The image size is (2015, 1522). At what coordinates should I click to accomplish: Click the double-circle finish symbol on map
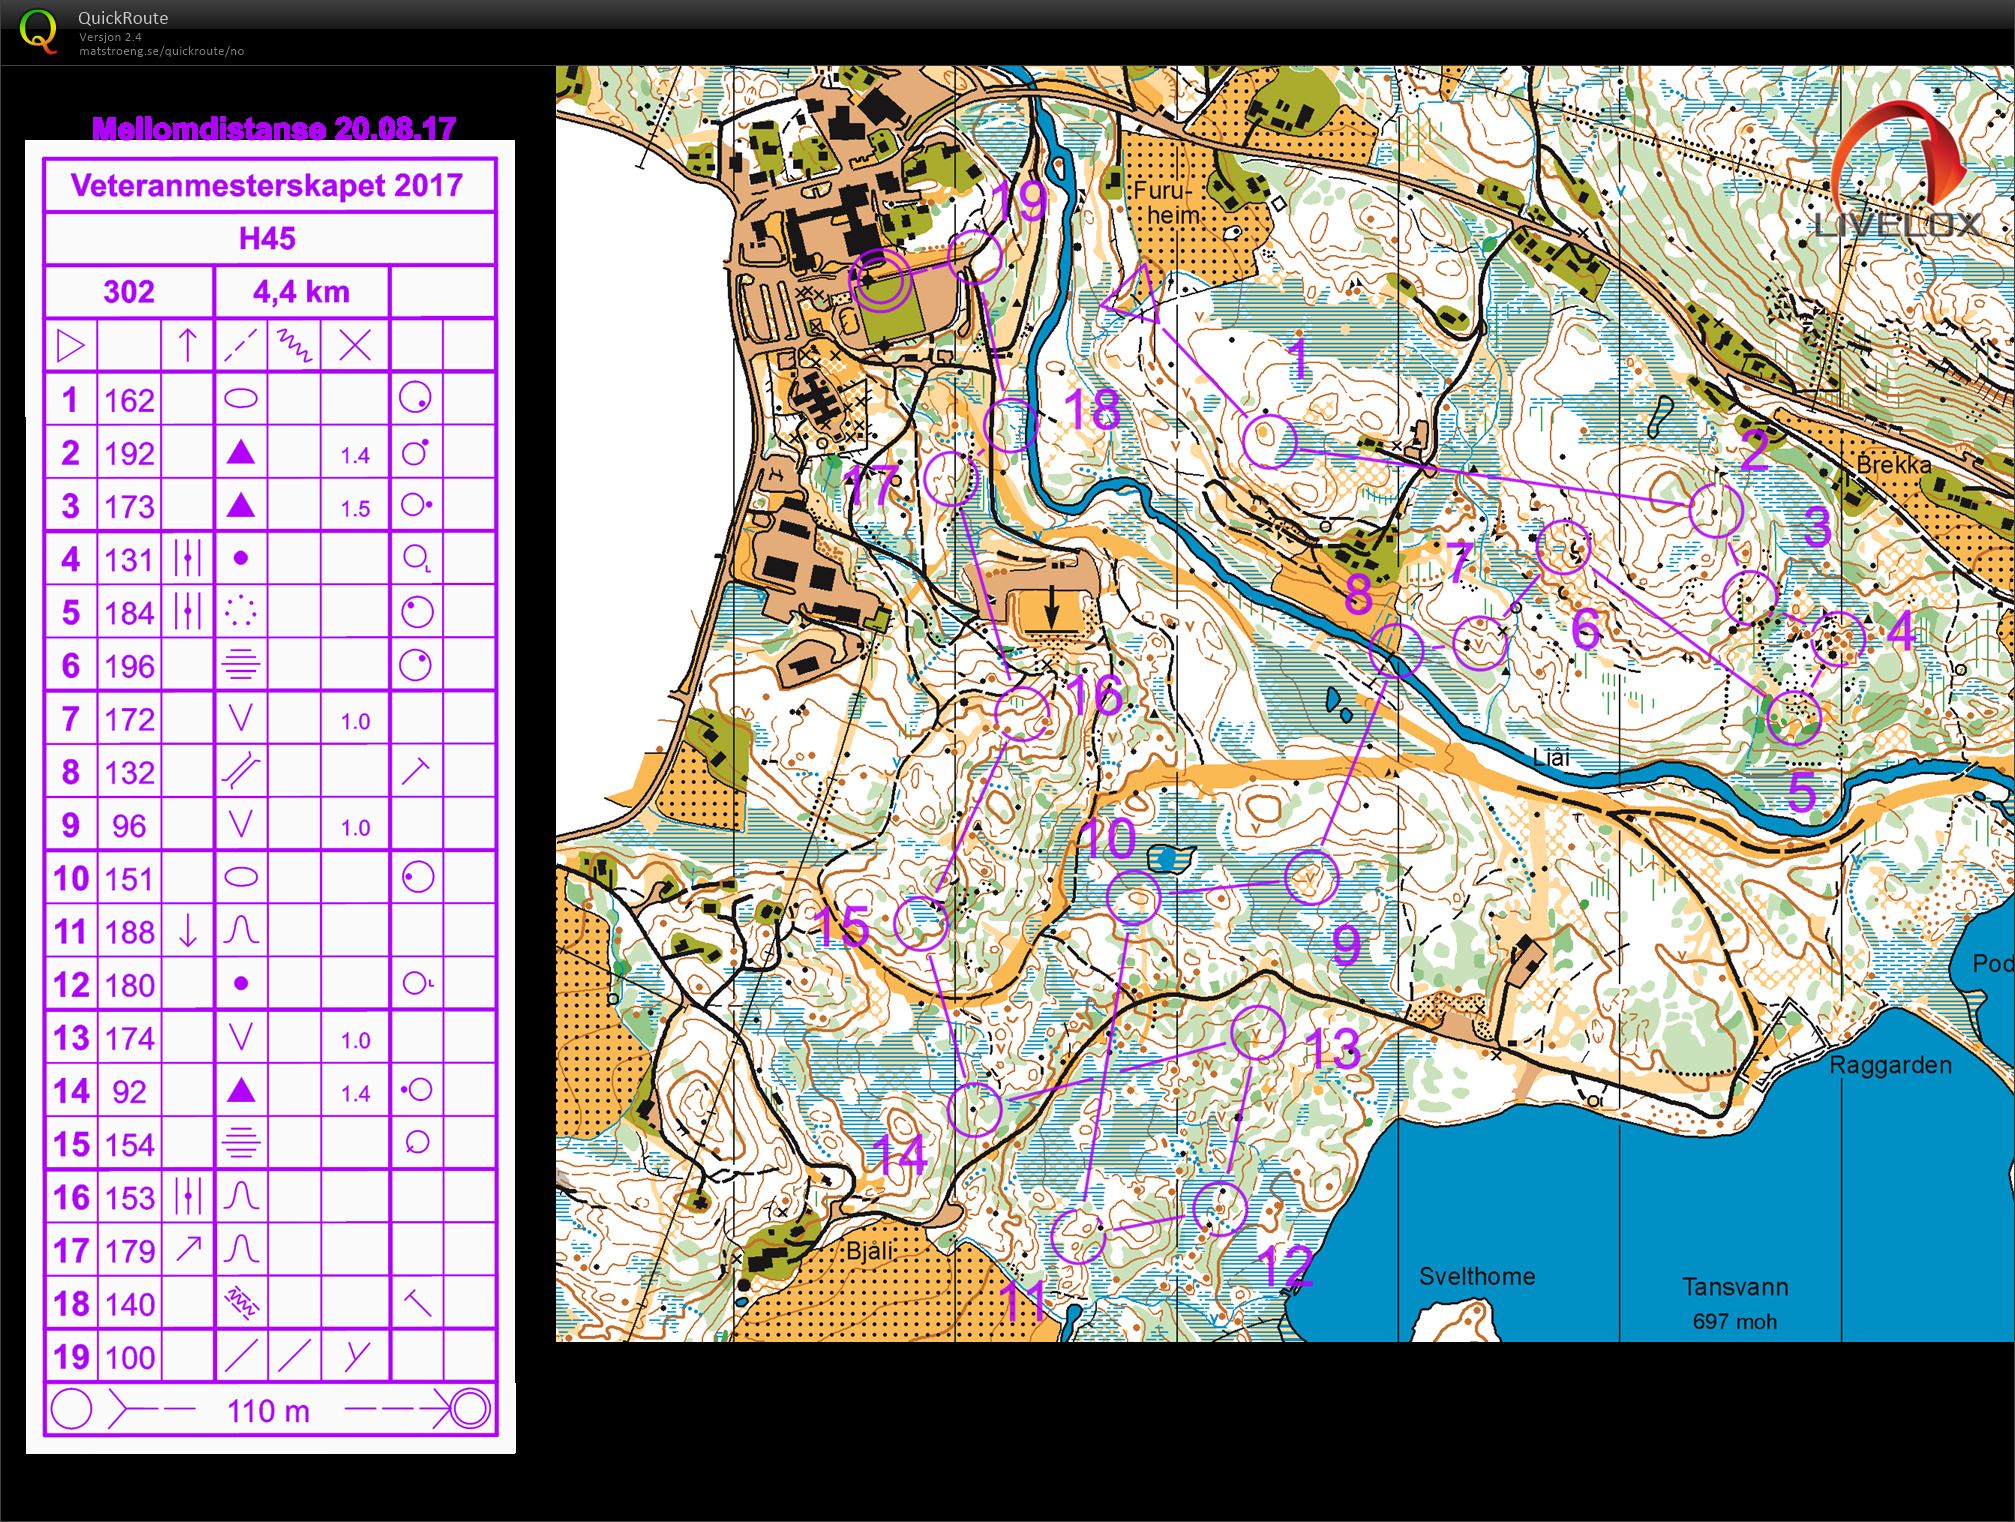point(880,279)
